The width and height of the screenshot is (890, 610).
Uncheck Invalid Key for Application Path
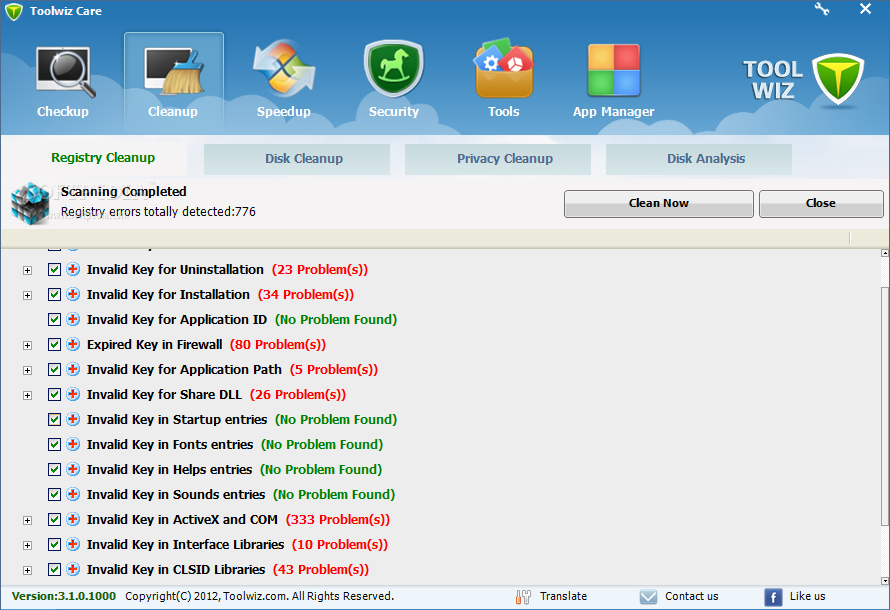54,369
